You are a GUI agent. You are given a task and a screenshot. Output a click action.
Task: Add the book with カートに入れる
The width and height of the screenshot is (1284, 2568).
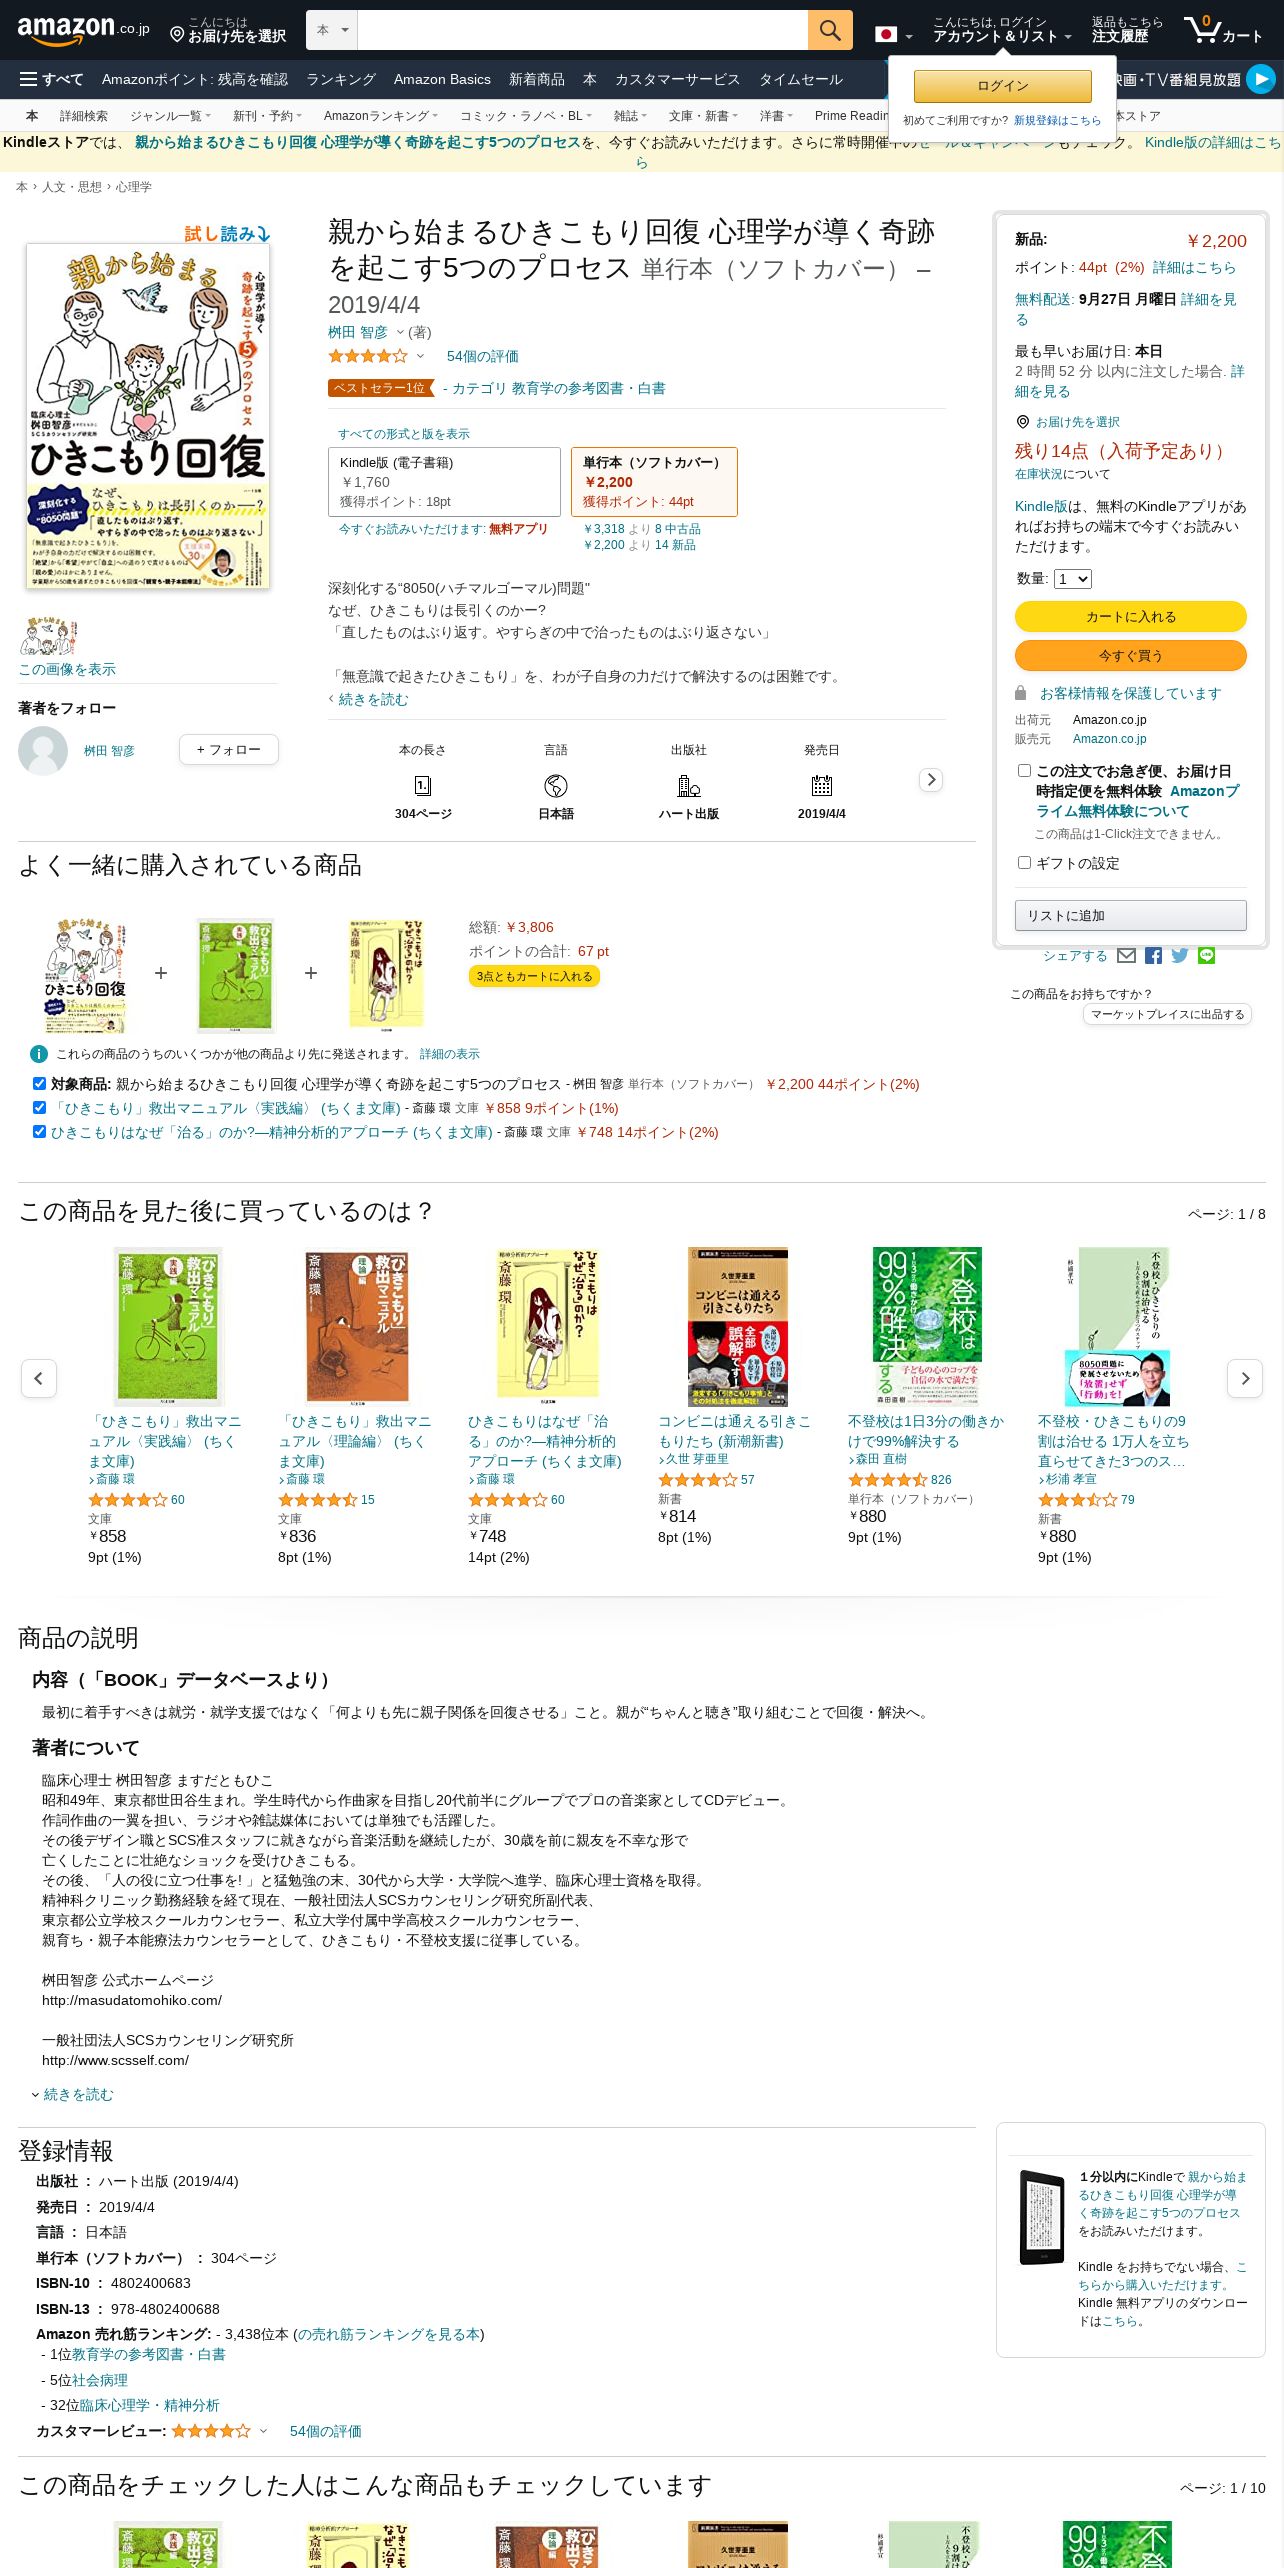[x=1130, y=617]
